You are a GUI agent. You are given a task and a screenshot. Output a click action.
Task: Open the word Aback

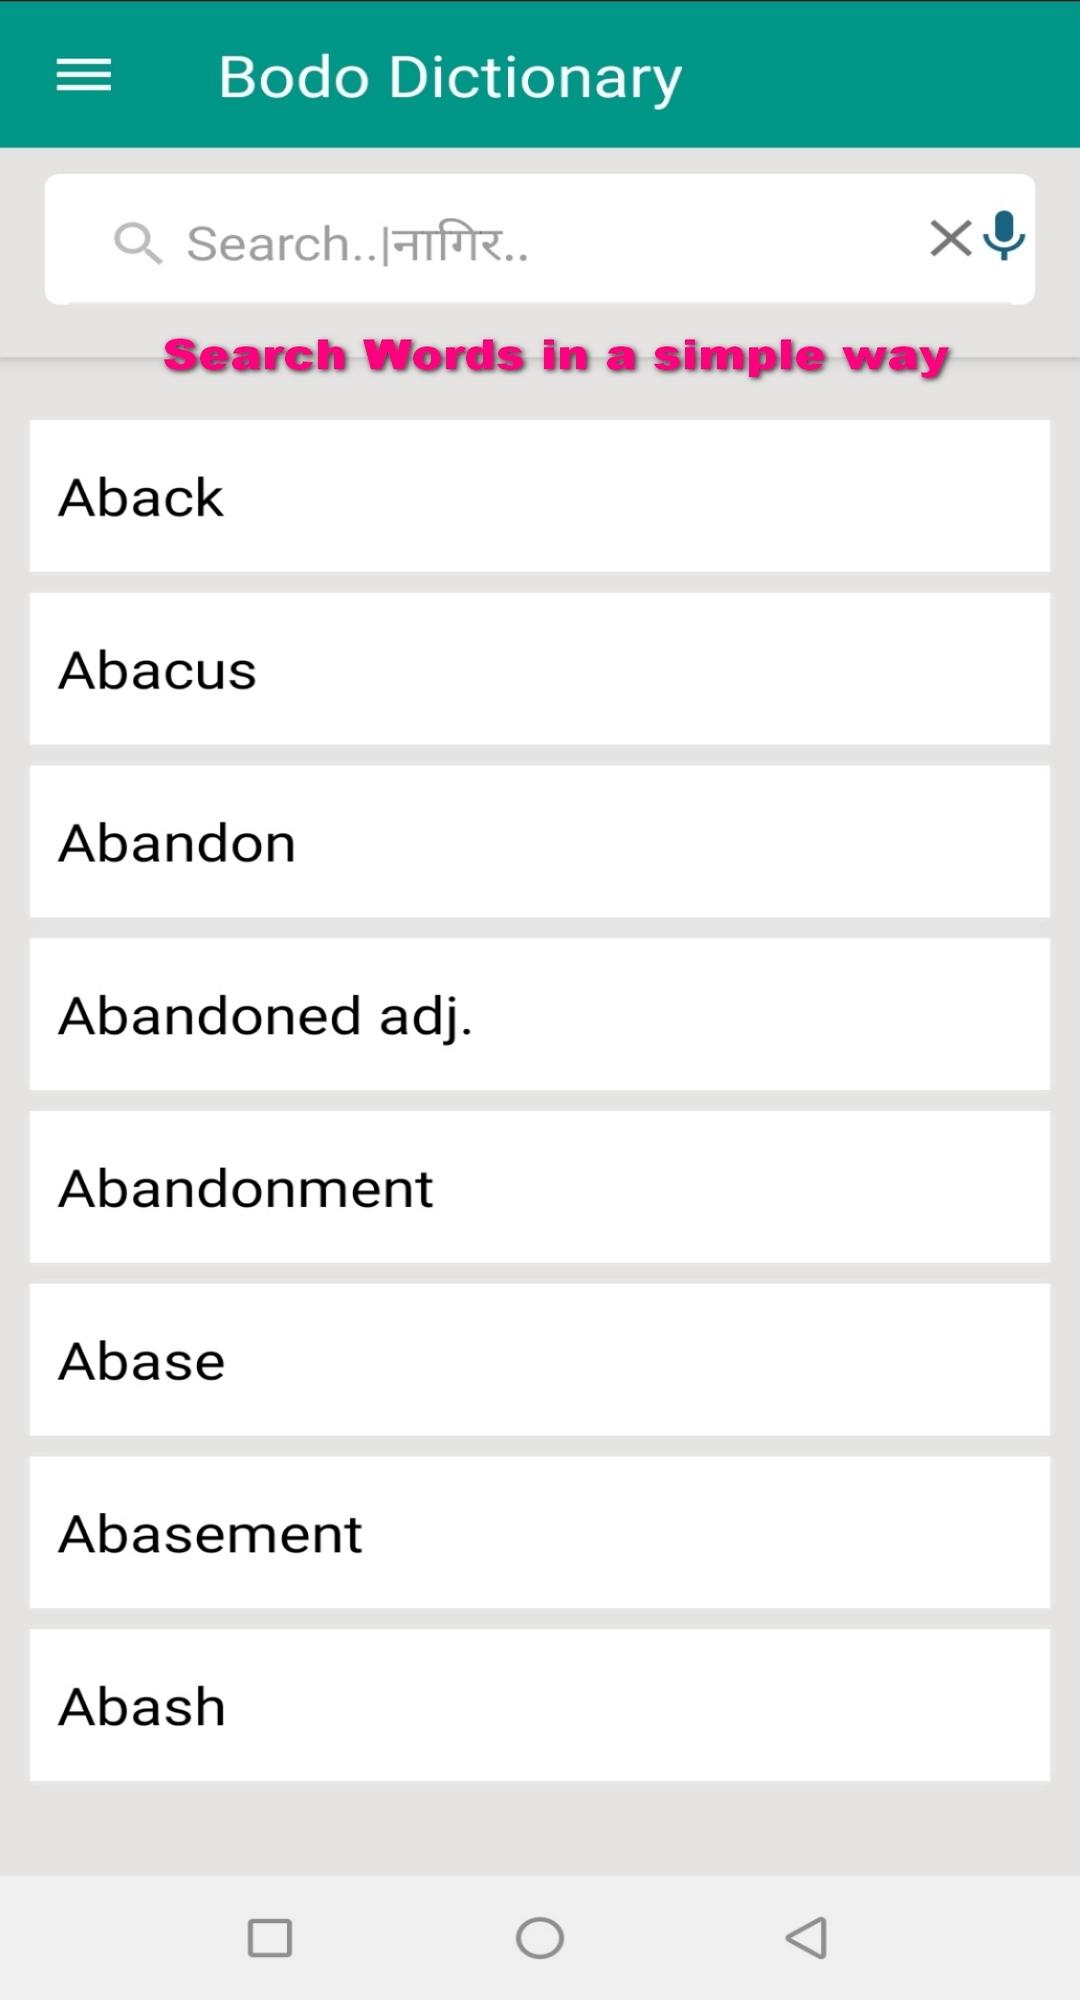pos(540,496)
